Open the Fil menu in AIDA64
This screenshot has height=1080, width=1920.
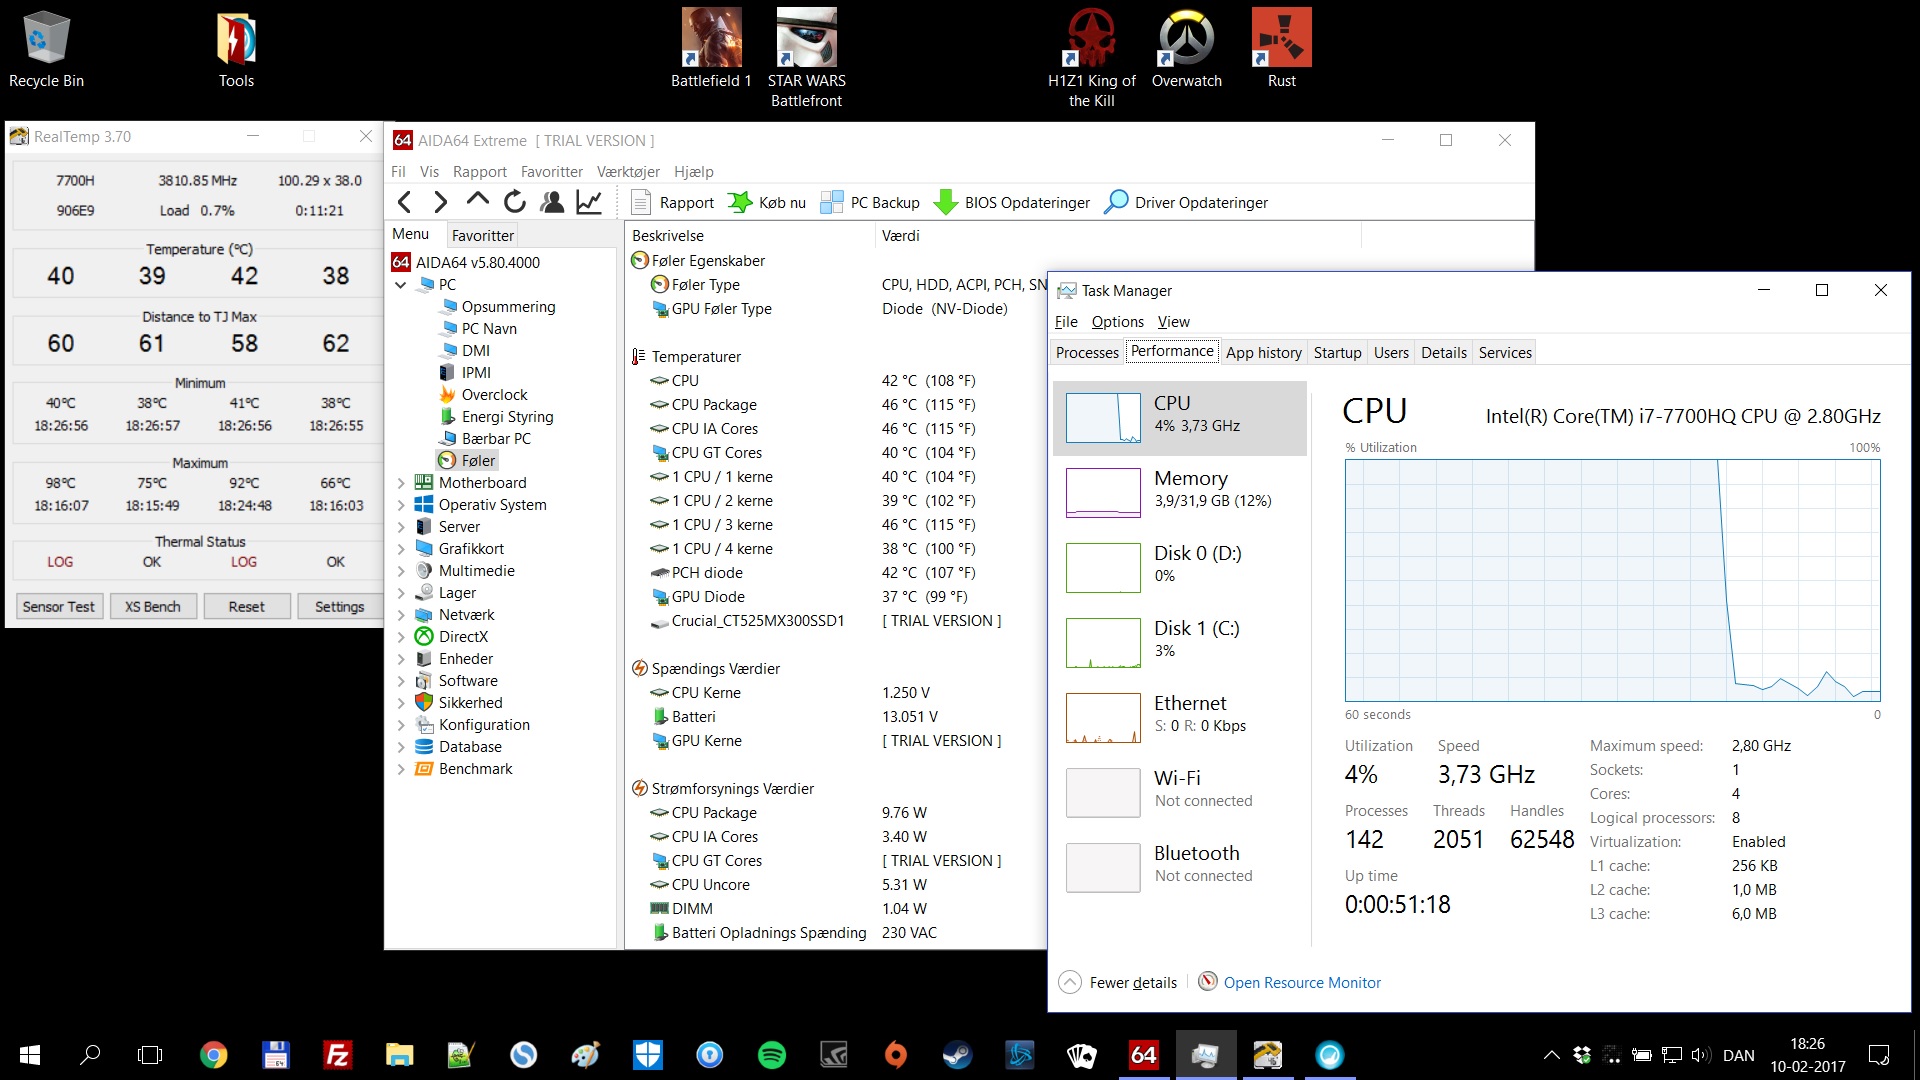click(398, 172)
